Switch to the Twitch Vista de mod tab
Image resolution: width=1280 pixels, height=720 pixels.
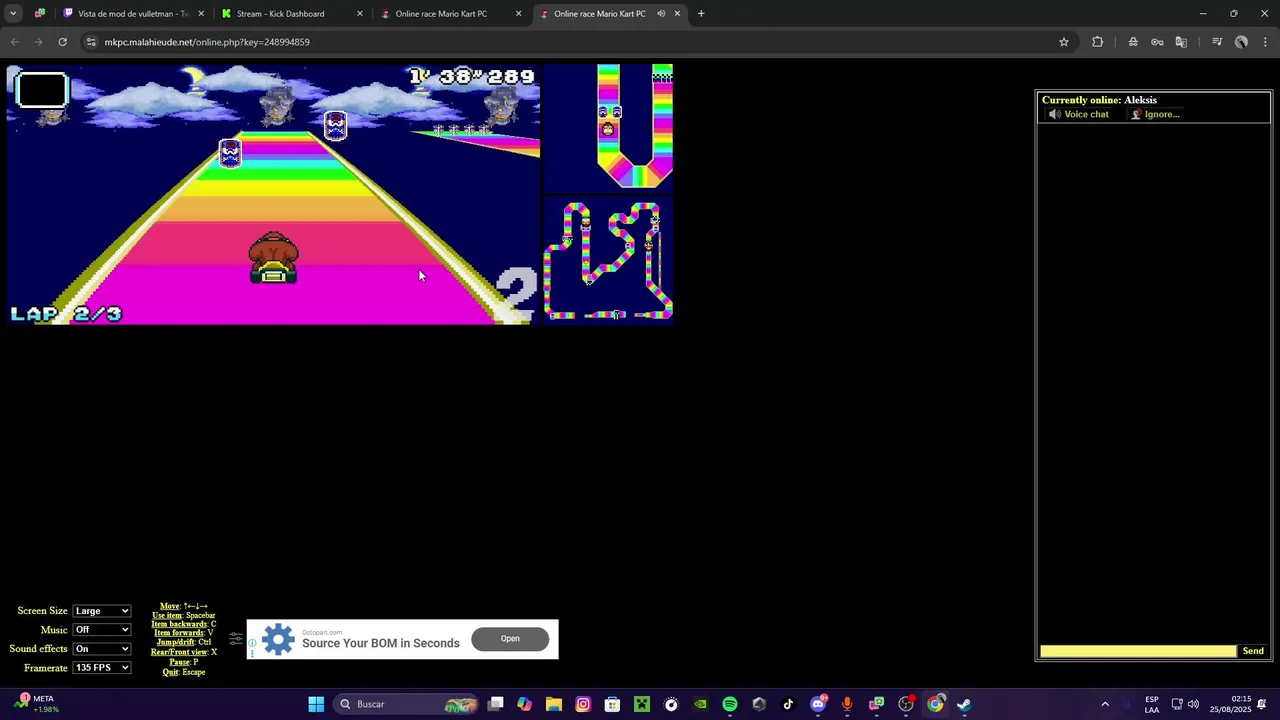click(x=133, y=14)
